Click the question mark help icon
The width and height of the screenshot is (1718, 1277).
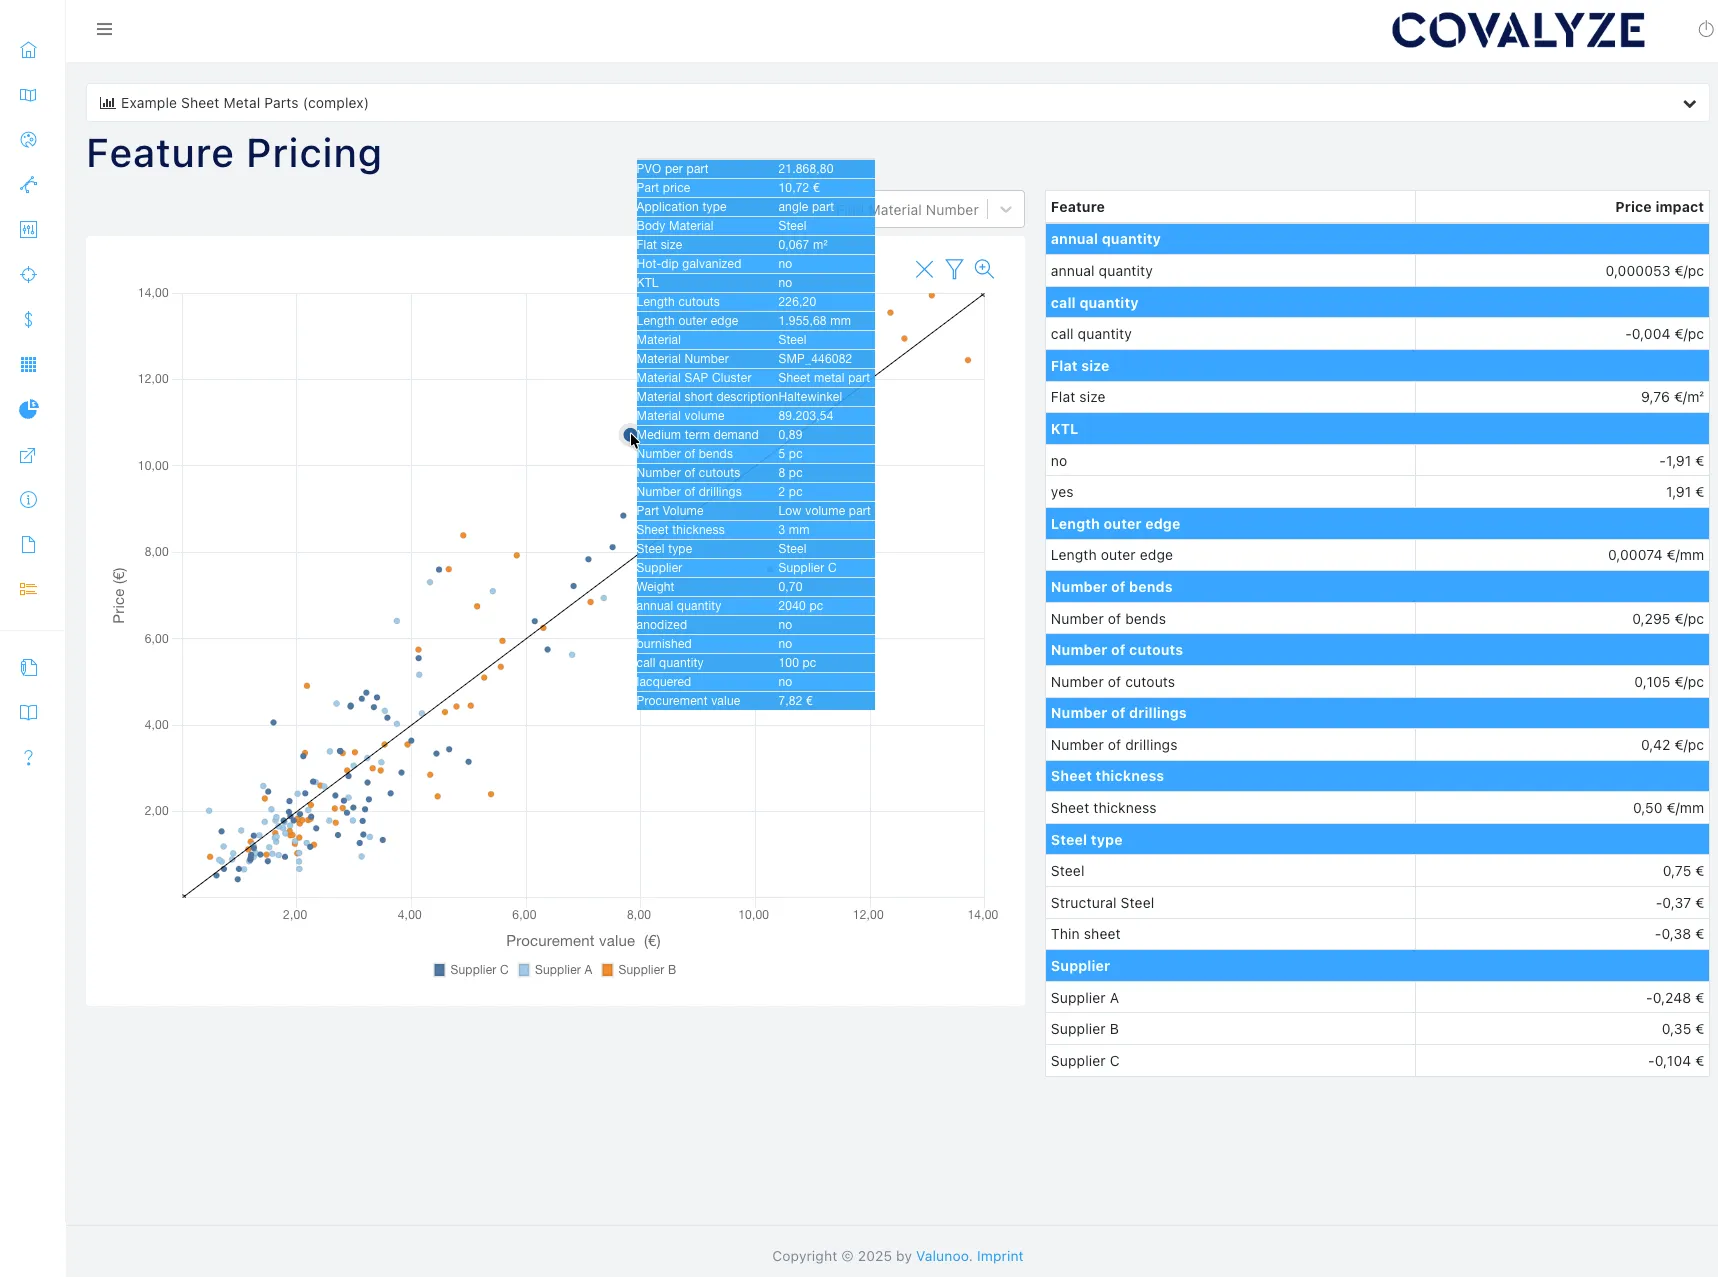[28, 757]
